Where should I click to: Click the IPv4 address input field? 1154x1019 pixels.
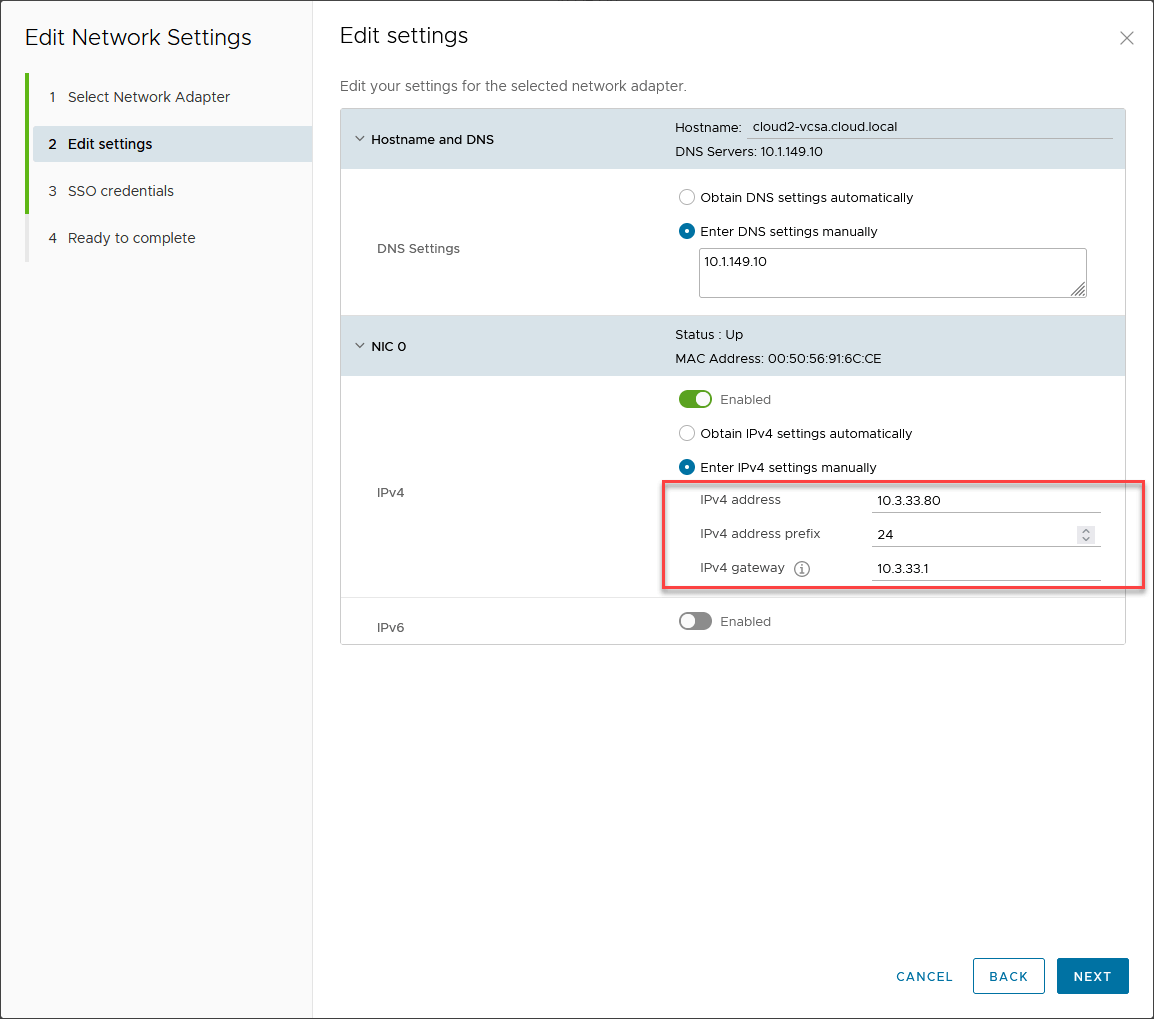click(x=985, y=501)
